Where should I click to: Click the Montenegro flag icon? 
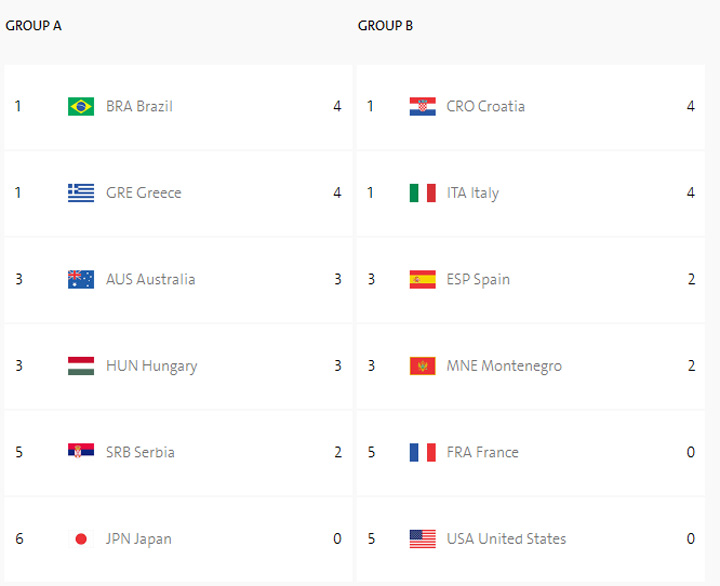click(x=422, y=366)
